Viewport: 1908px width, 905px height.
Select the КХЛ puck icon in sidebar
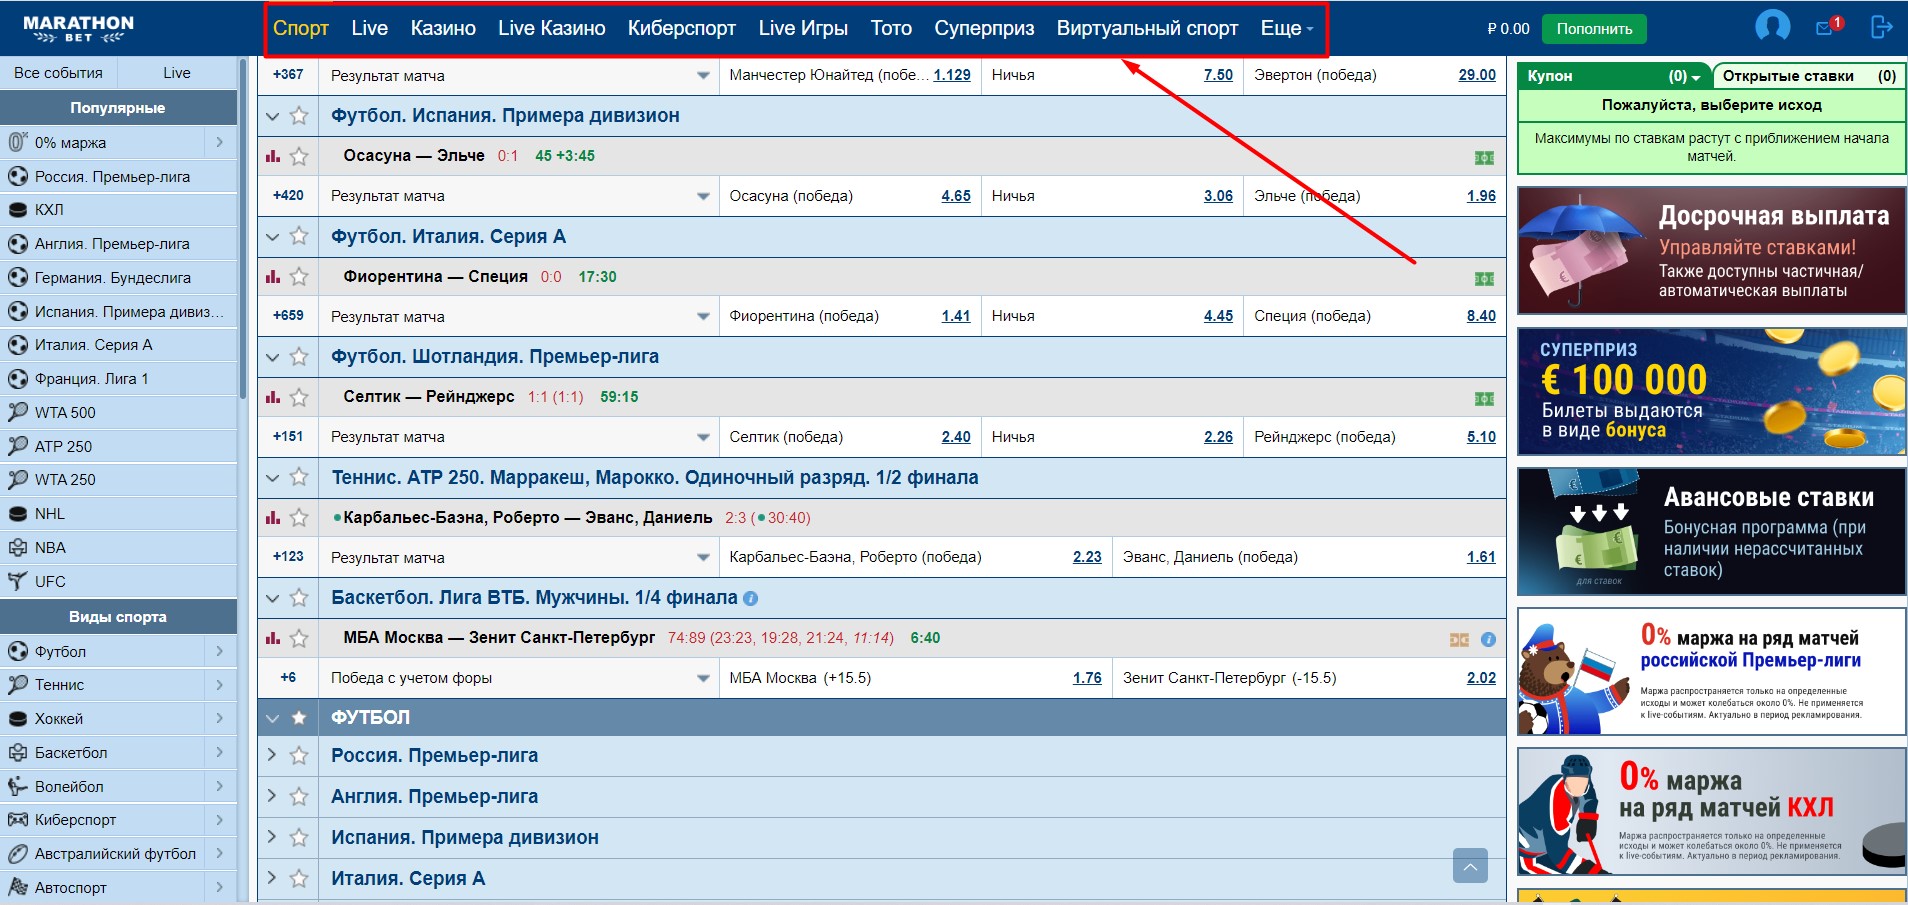click(x=17, y=210)
